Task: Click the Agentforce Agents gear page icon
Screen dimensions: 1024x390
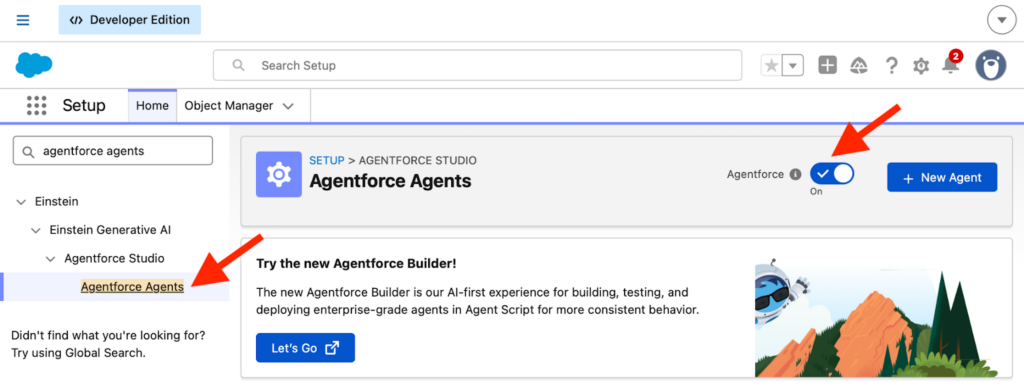Action: (279, 174)
